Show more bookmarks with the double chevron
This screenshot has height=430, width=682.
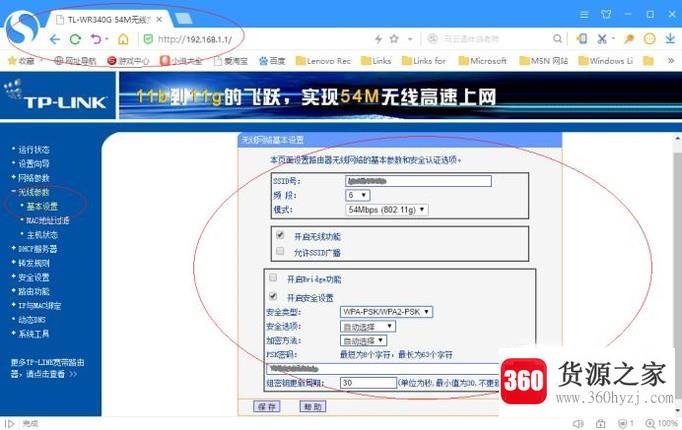tap(671, 61)
